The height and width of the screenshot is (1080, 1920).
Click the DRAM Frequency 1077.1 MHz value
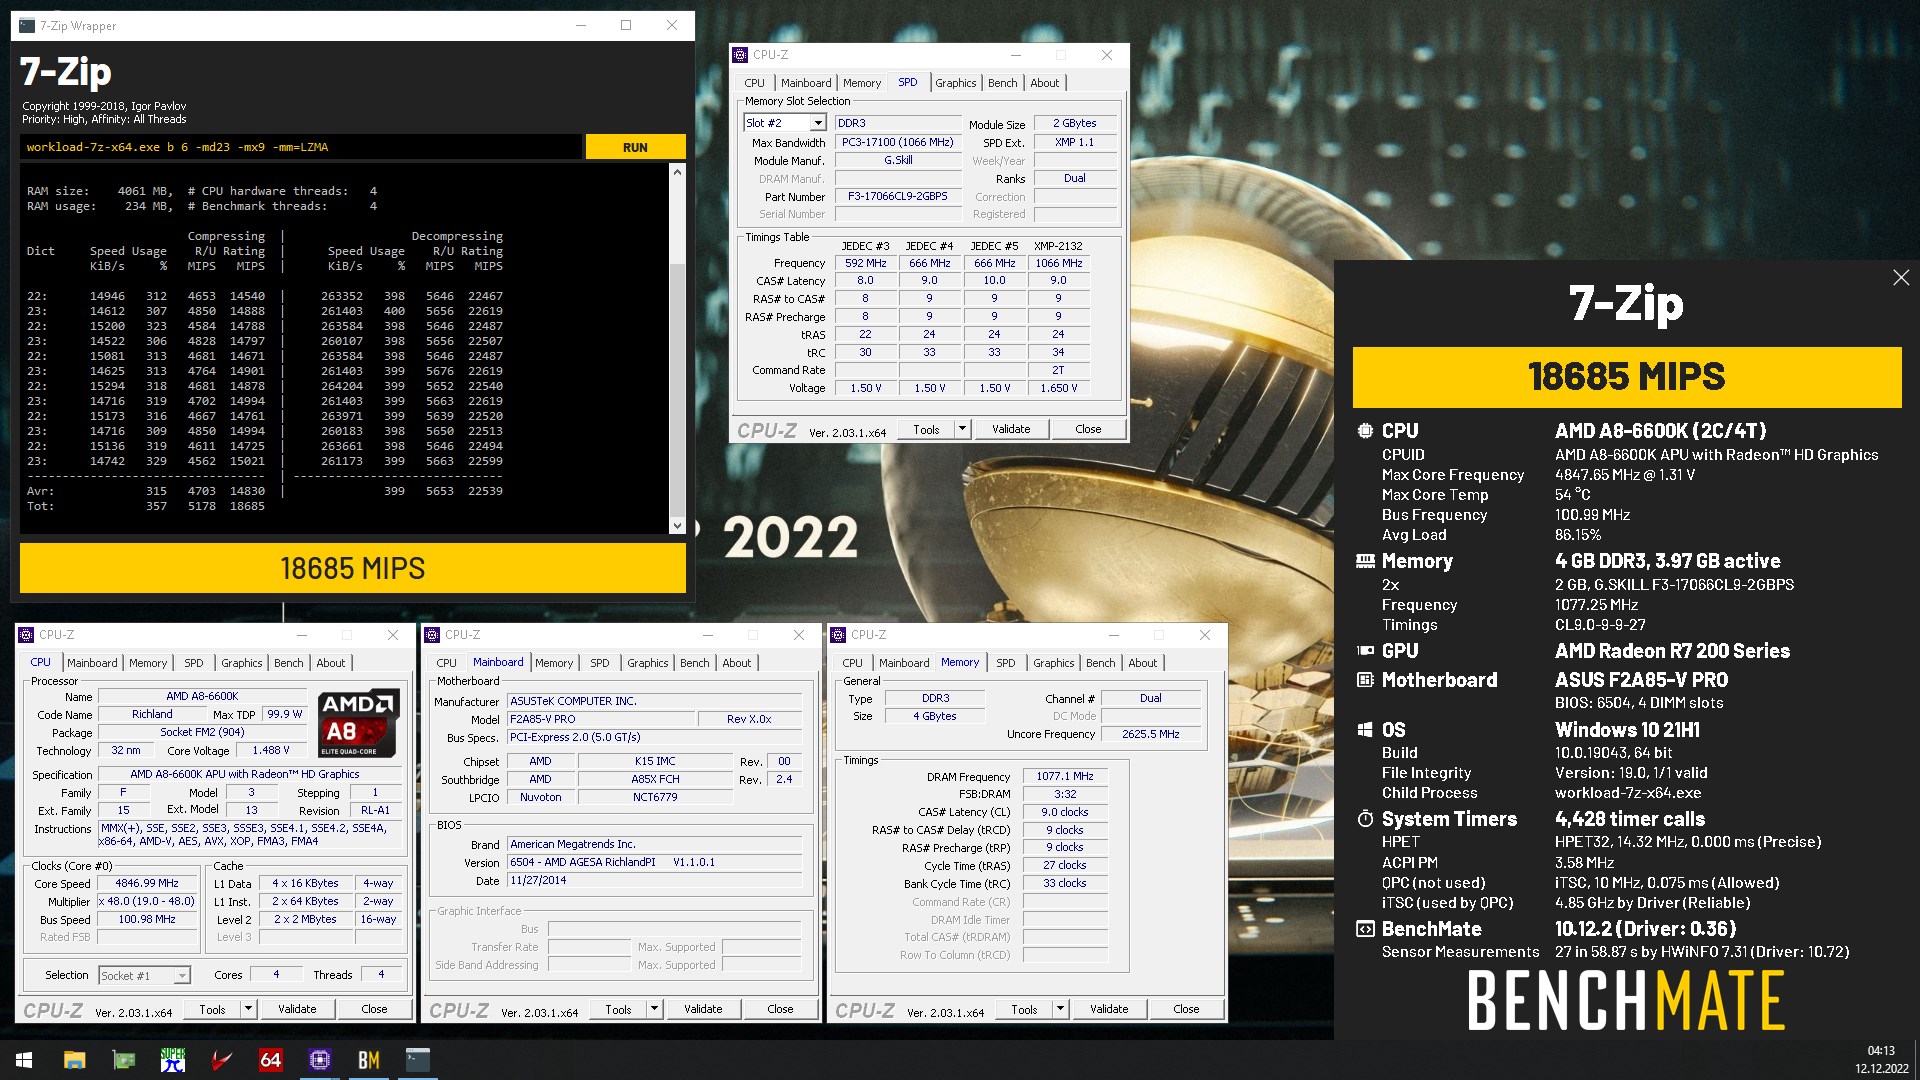(x=1064, y=777)
